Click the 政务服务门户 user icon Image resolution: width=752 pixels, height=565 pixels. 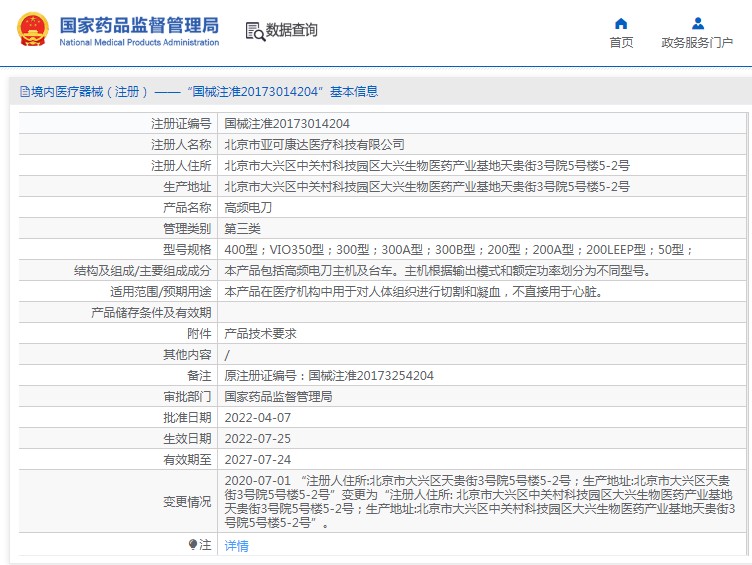(698, 24)
